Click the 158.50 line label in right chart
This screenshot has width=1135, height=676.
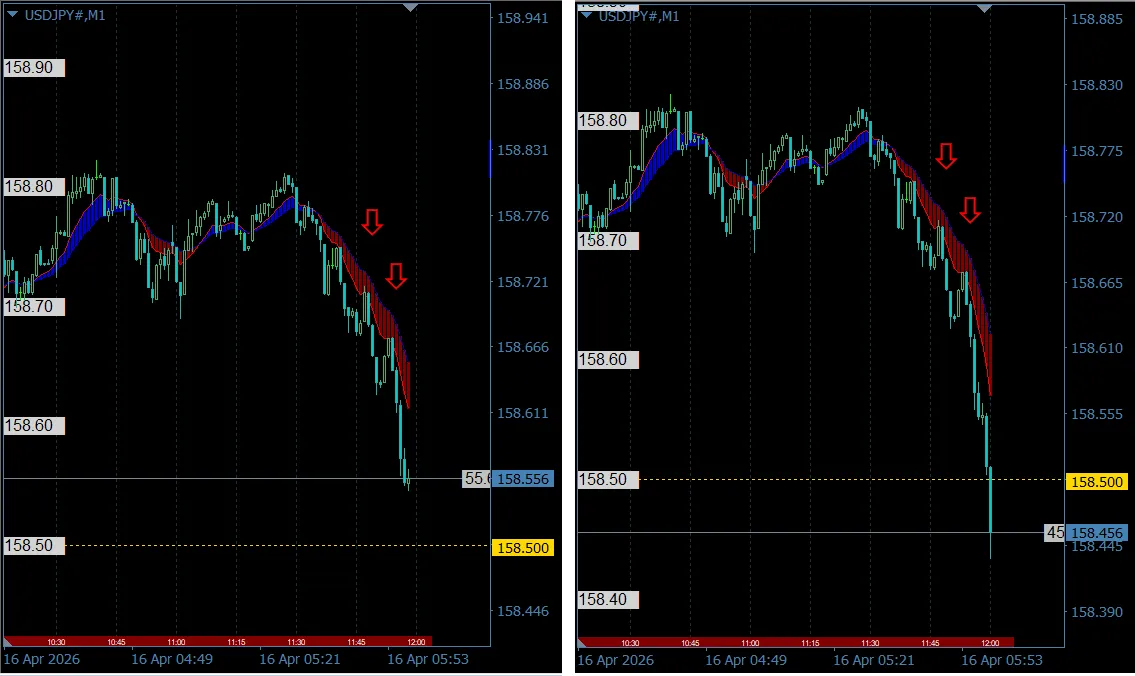(608, 480)
